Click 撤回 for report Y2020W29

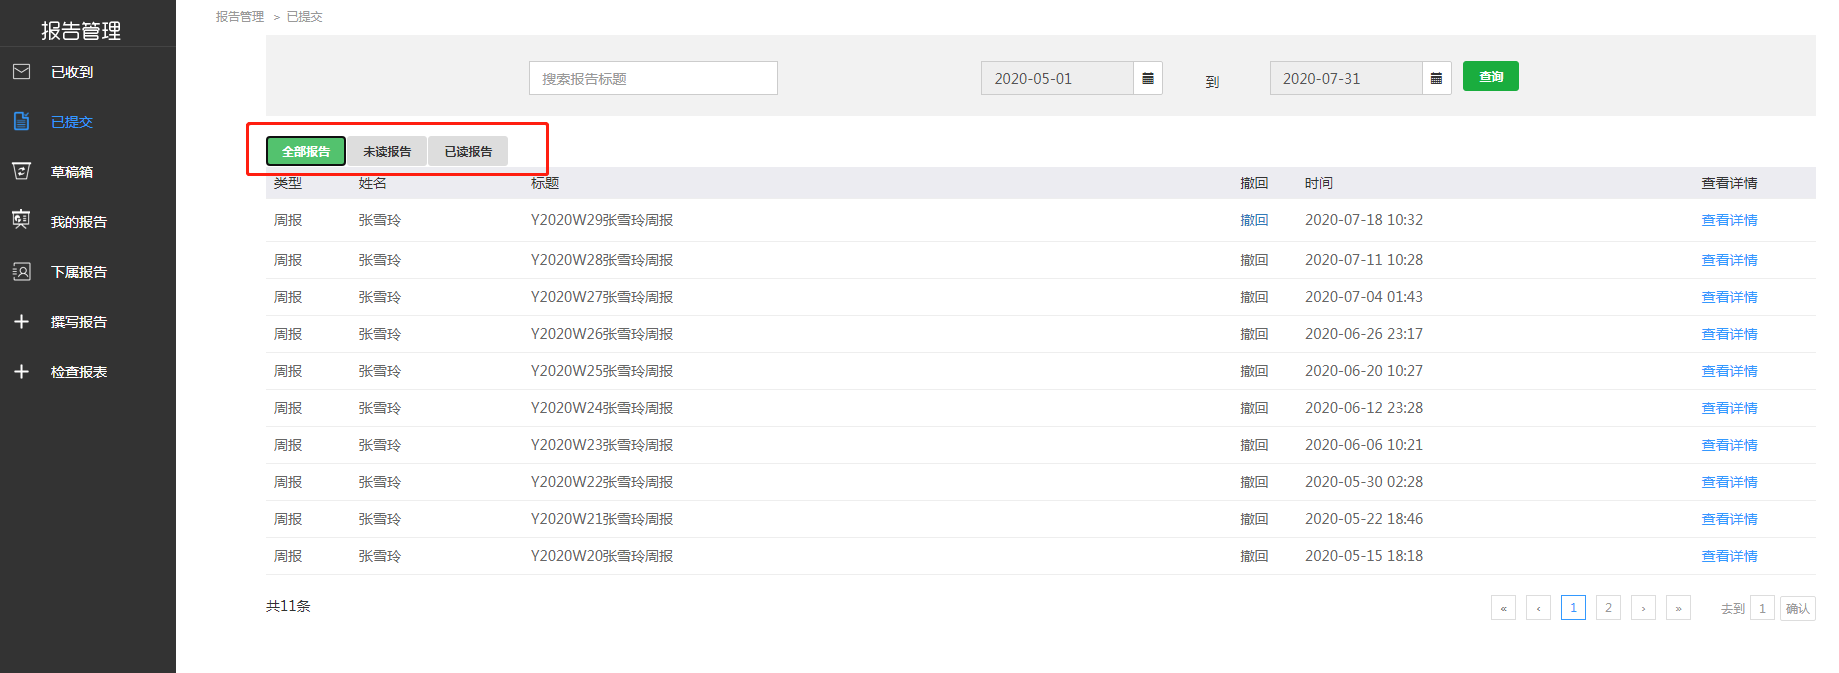(x=1254, y=220)
